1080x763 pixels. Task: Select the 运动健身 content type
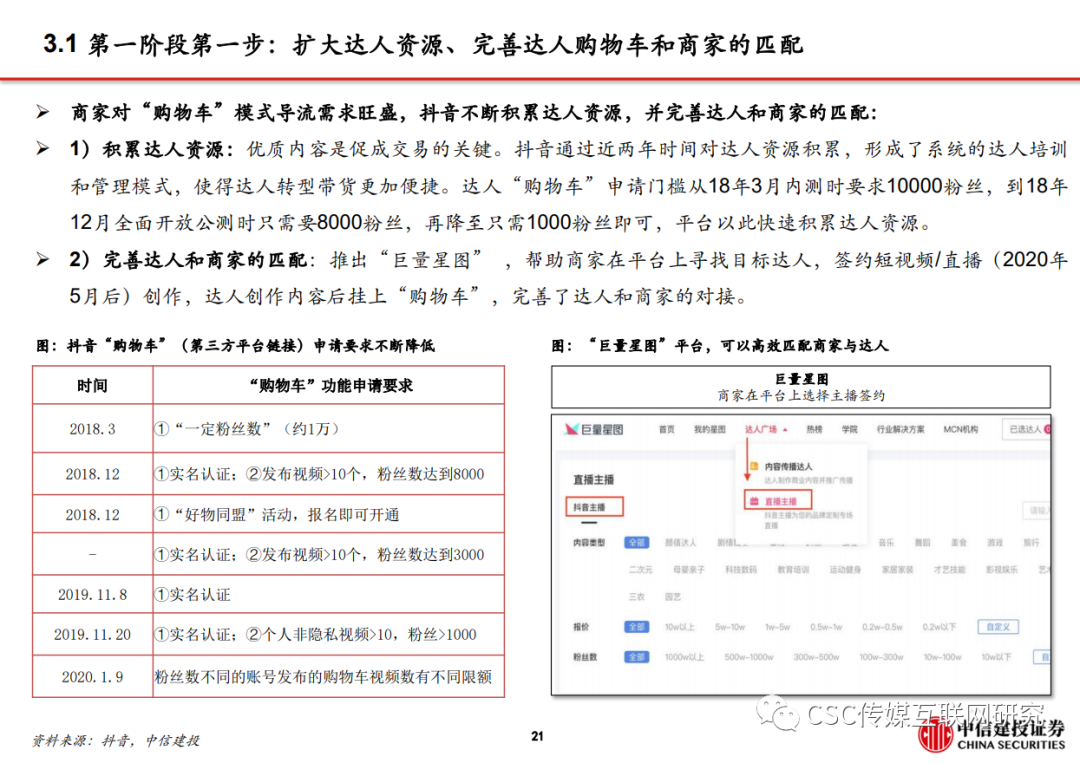pos(845,569)
